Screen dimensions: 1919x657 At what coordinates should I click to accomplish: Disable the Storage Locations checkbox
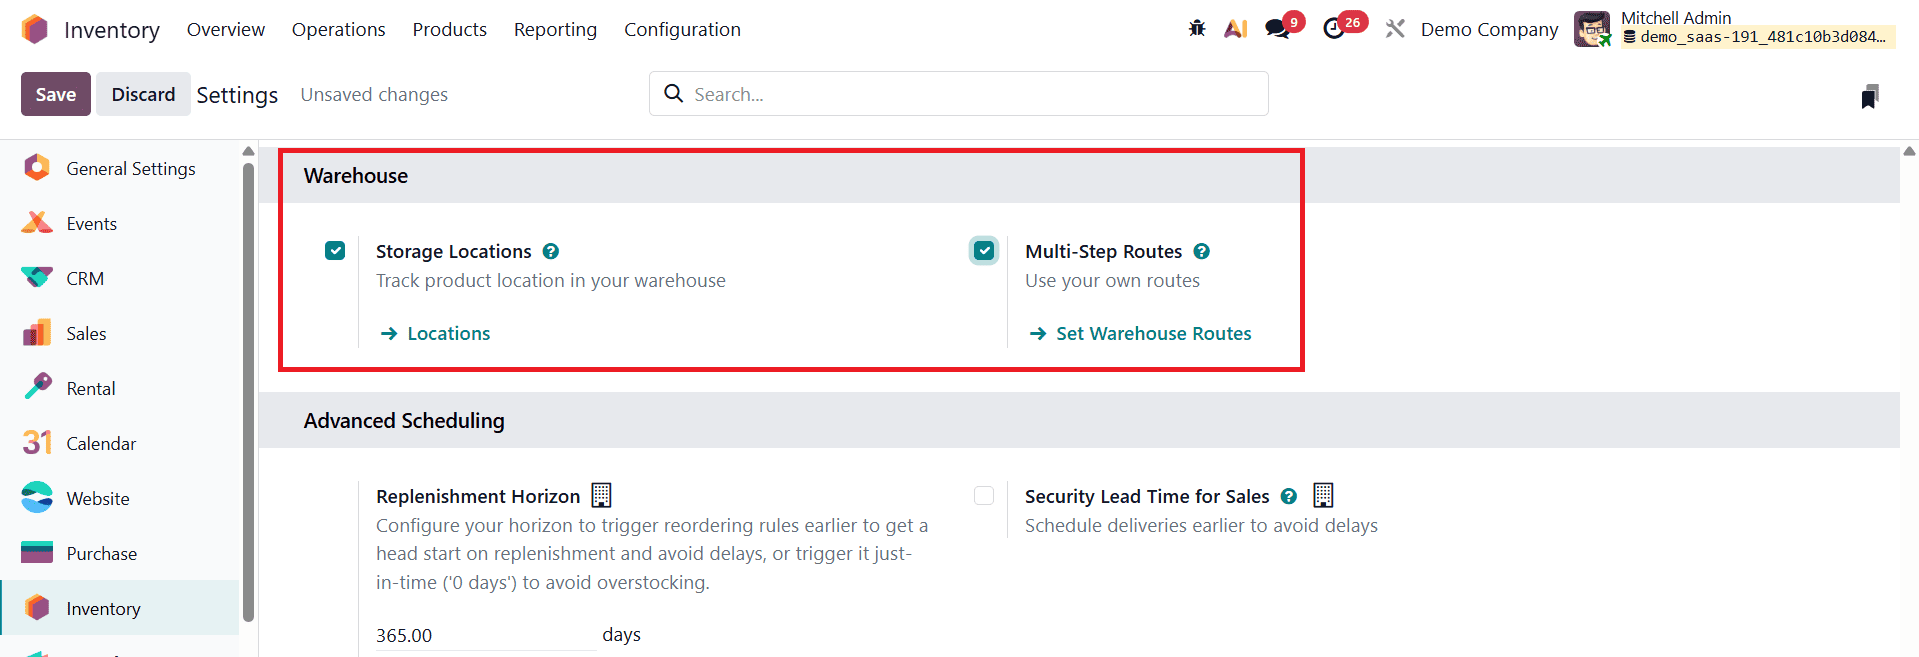[335, 250]
